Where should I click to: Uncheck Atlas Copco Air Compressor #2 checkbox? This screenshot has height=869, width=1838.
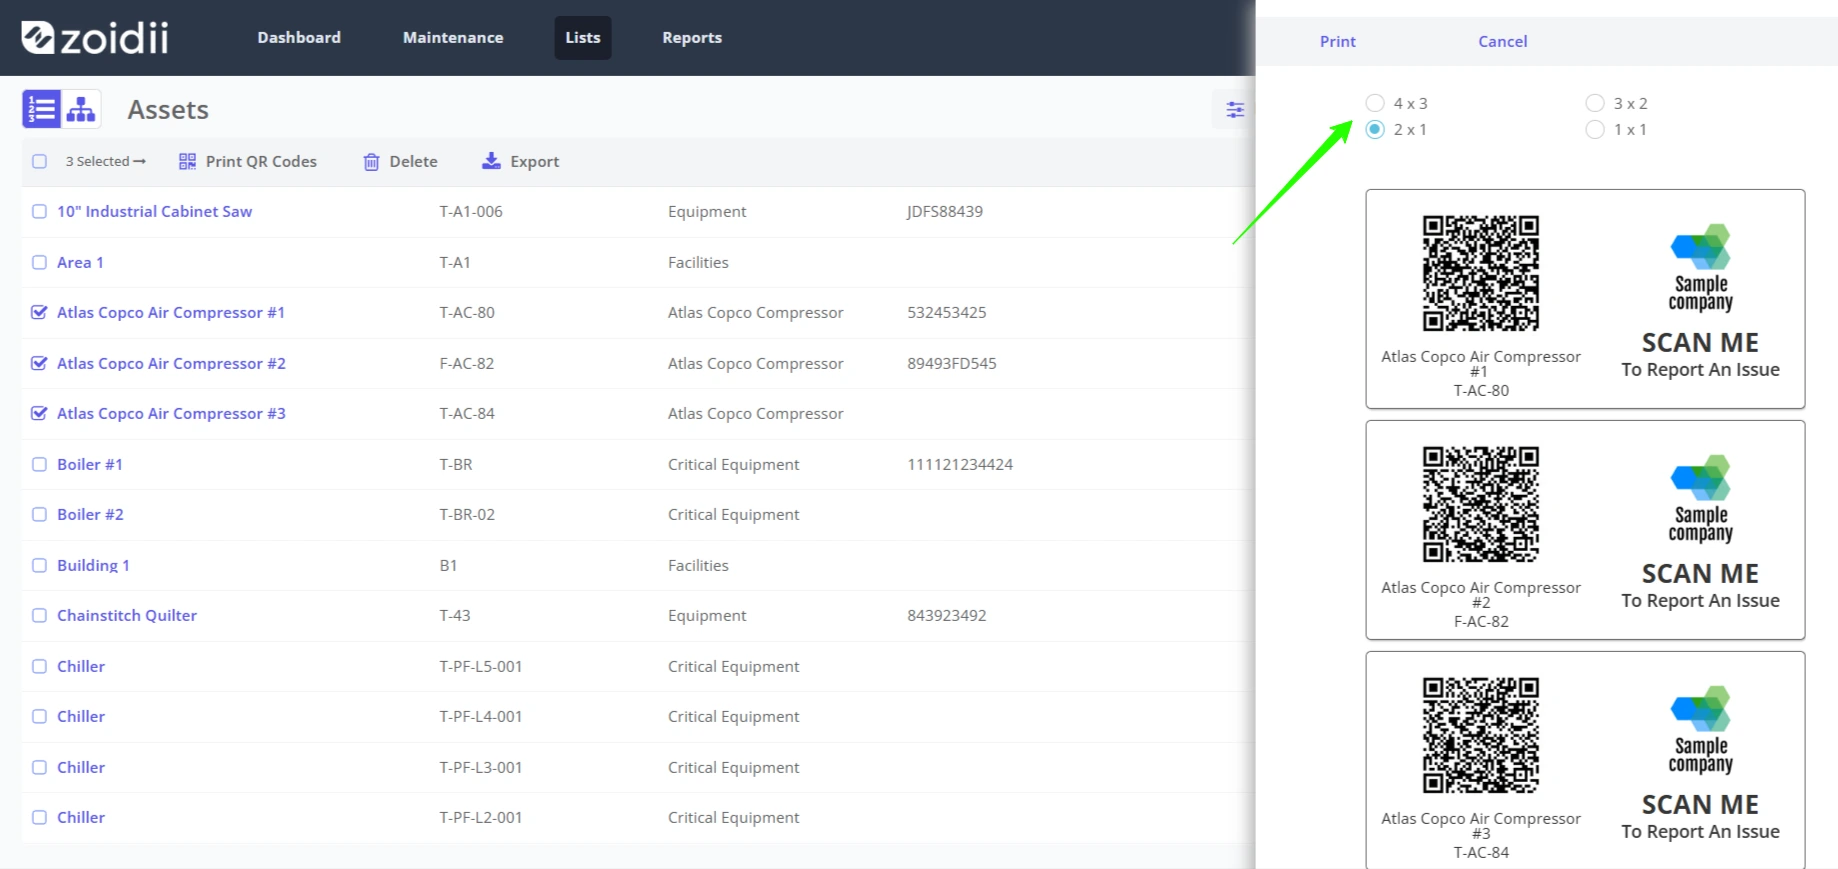coord(39,363)
